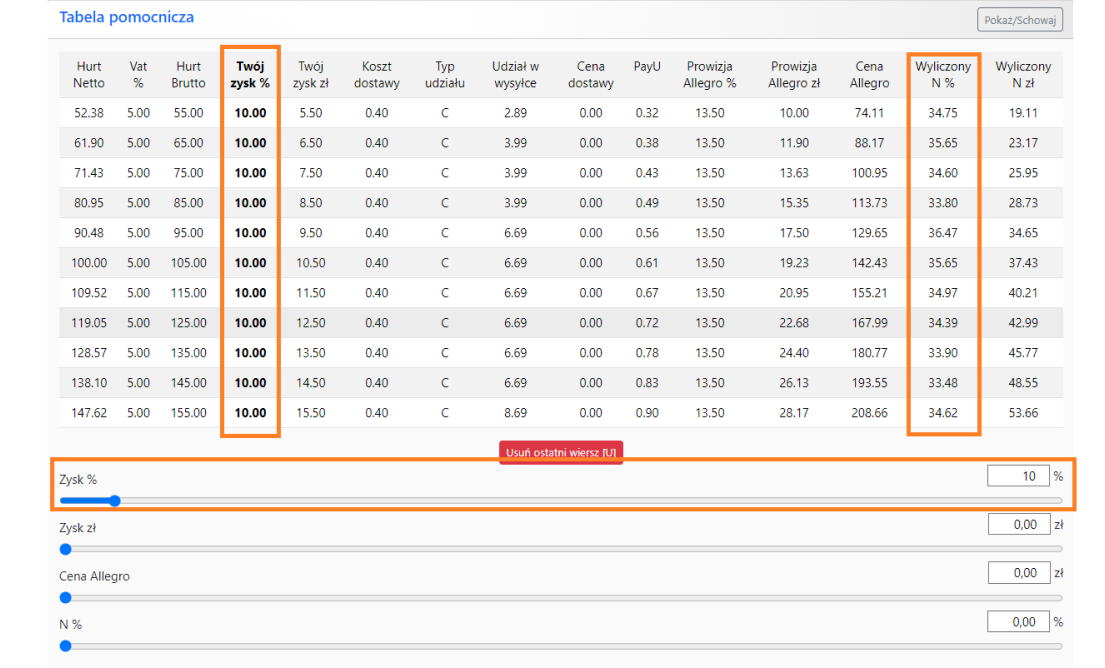1105x668 pixels.
Task: Click the N % slider handle
Action: click(66, 645)
